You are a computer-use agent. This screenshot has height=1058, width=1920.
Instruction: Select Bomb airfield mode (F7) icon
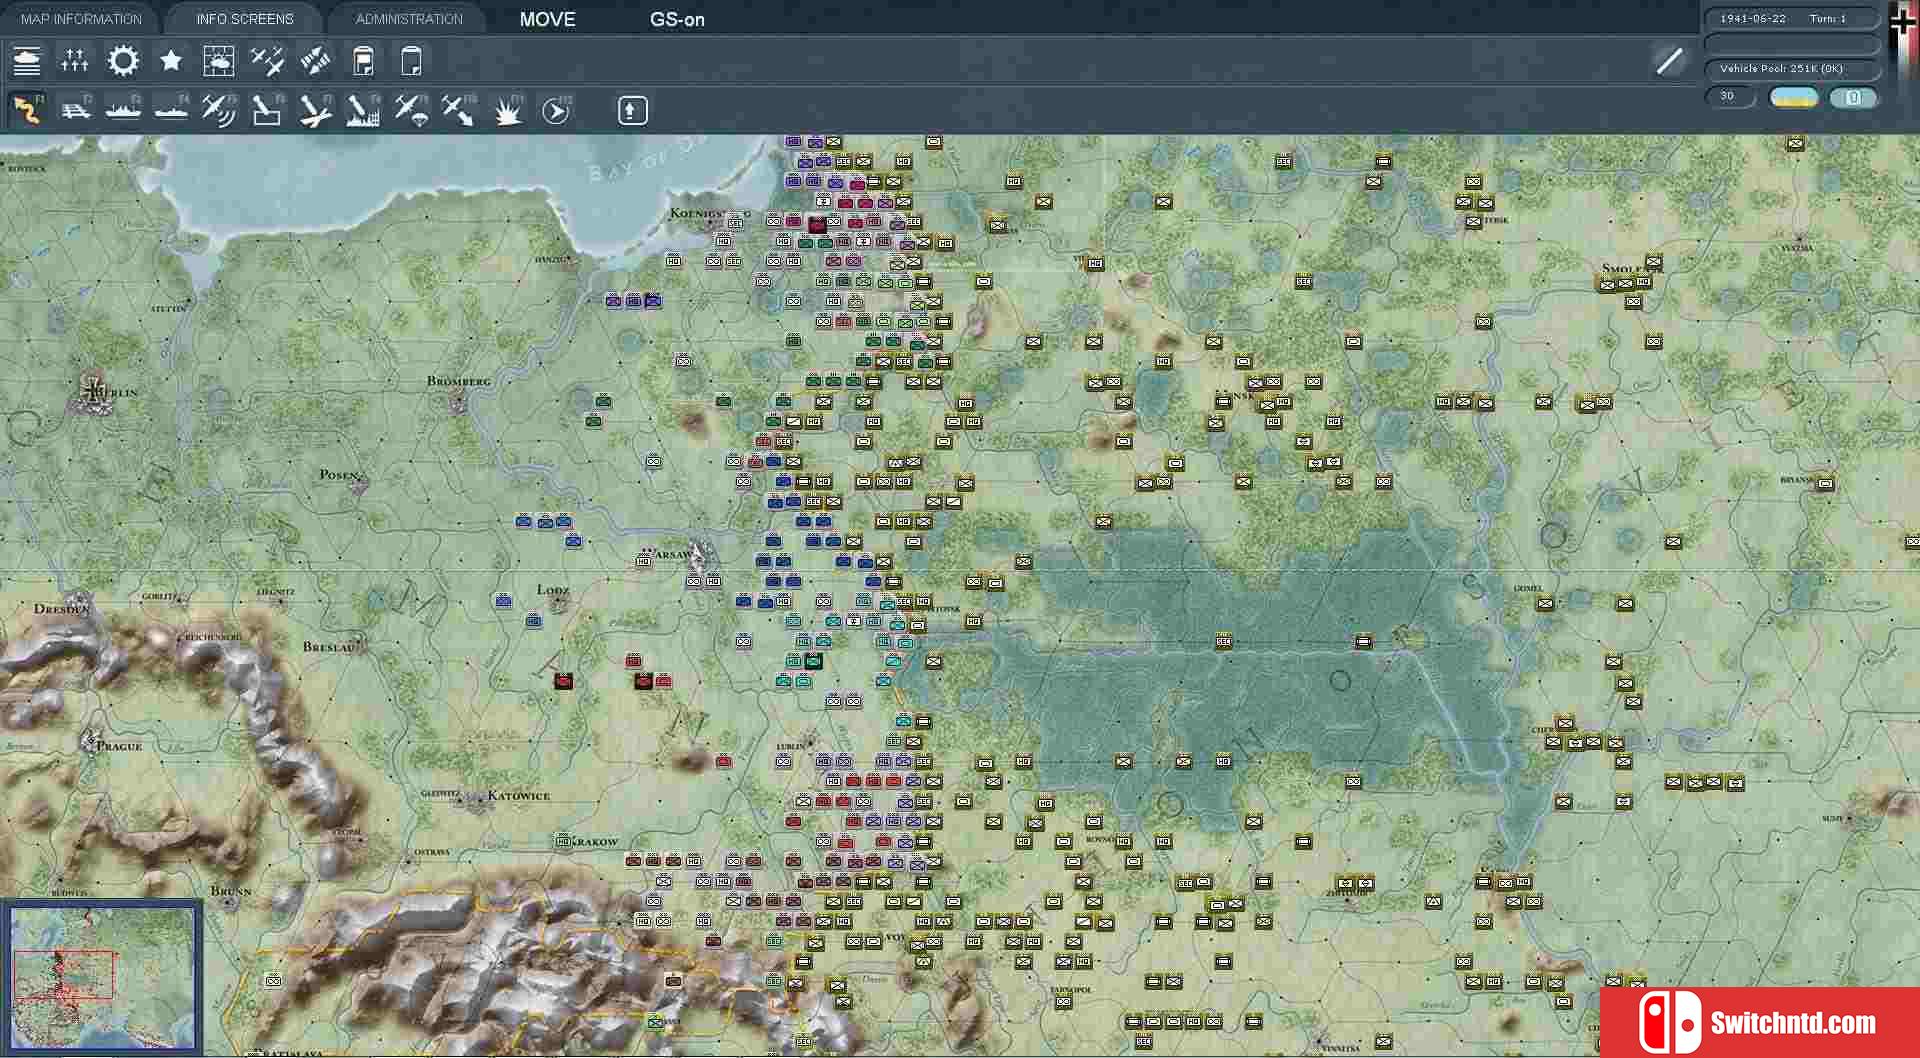pyautogui.click(x=315, y=110)
